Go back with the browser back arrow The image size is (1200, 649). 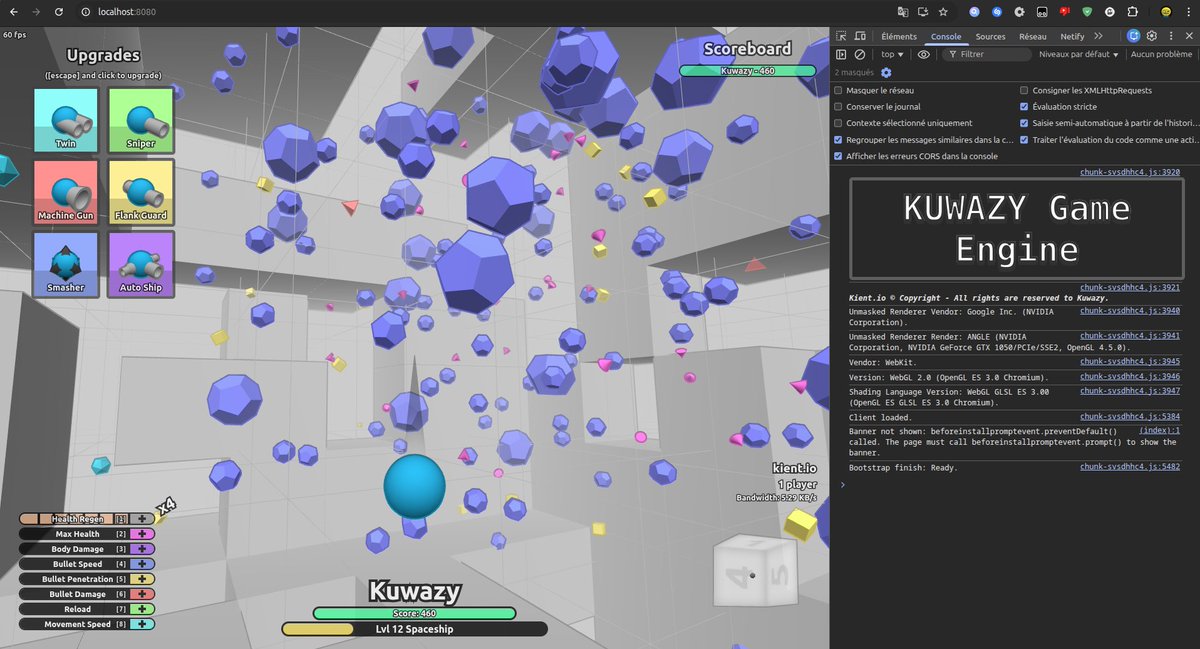(x=13, y=12)
